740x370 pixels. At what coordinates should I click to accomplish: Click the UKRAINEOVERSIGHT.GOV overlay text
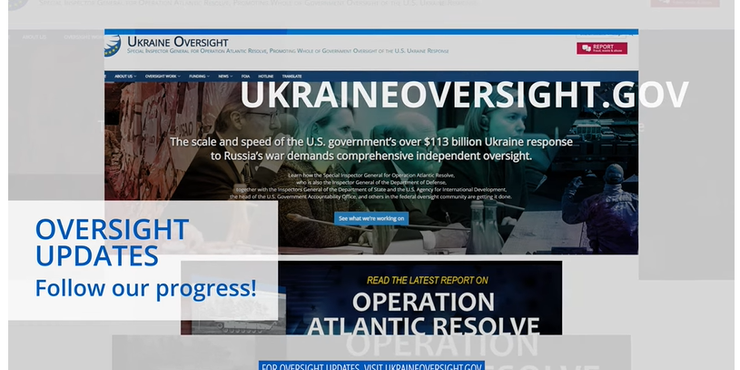click(x=464, y=95)
